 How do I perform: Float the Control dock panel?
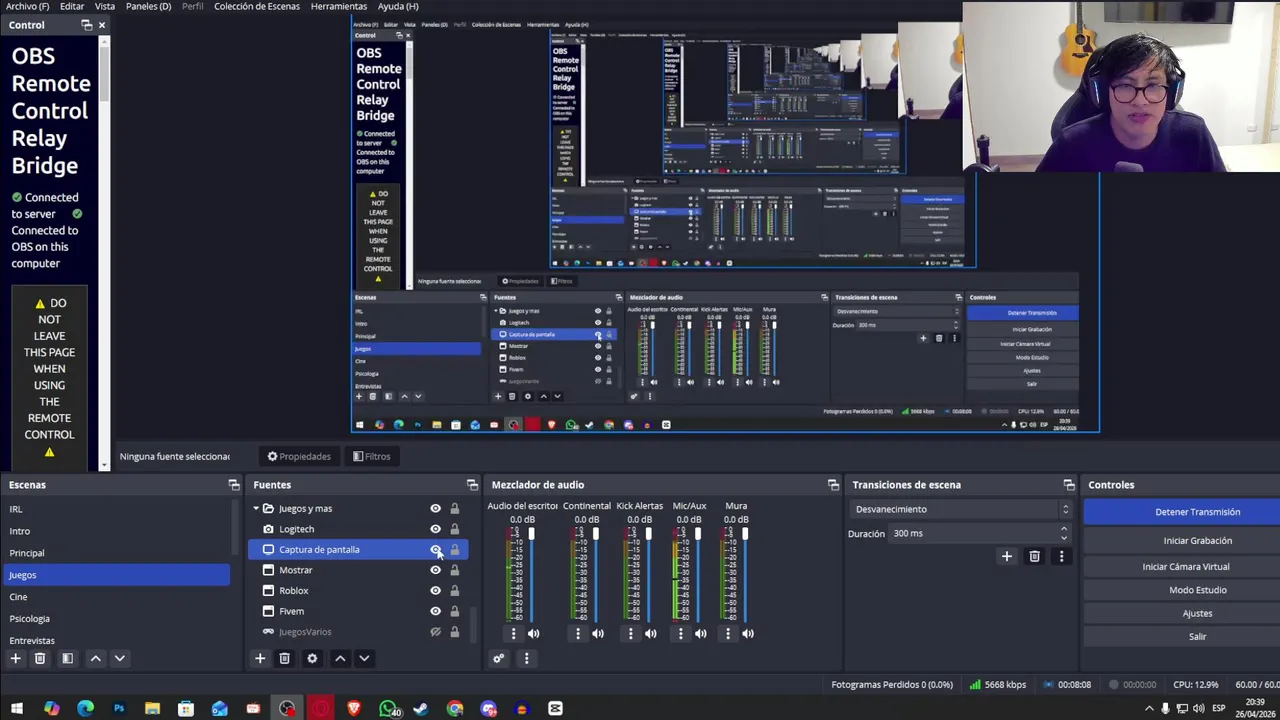[87, 25]
